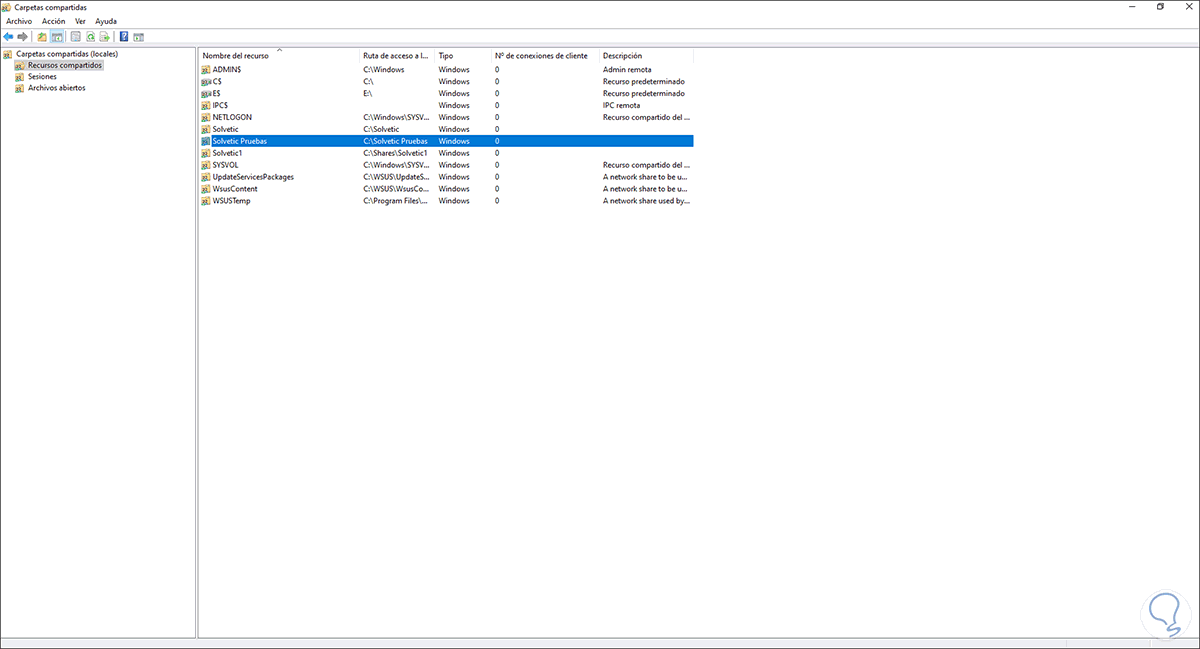The image size is (1200, 649).
Task: Open the Ayuda dropdown menu
Action: point(105,20)
